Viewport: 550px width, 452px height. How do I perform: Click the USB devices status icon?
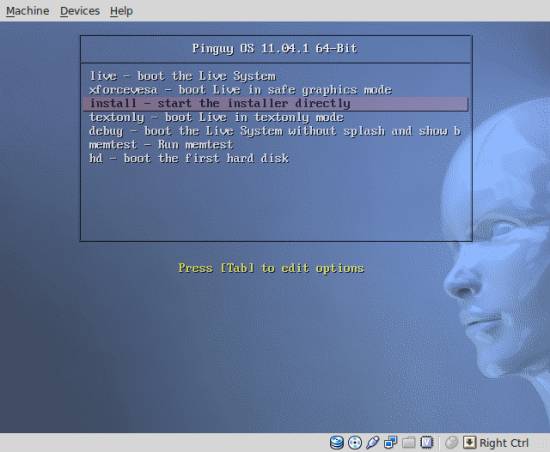coord(373,443)
